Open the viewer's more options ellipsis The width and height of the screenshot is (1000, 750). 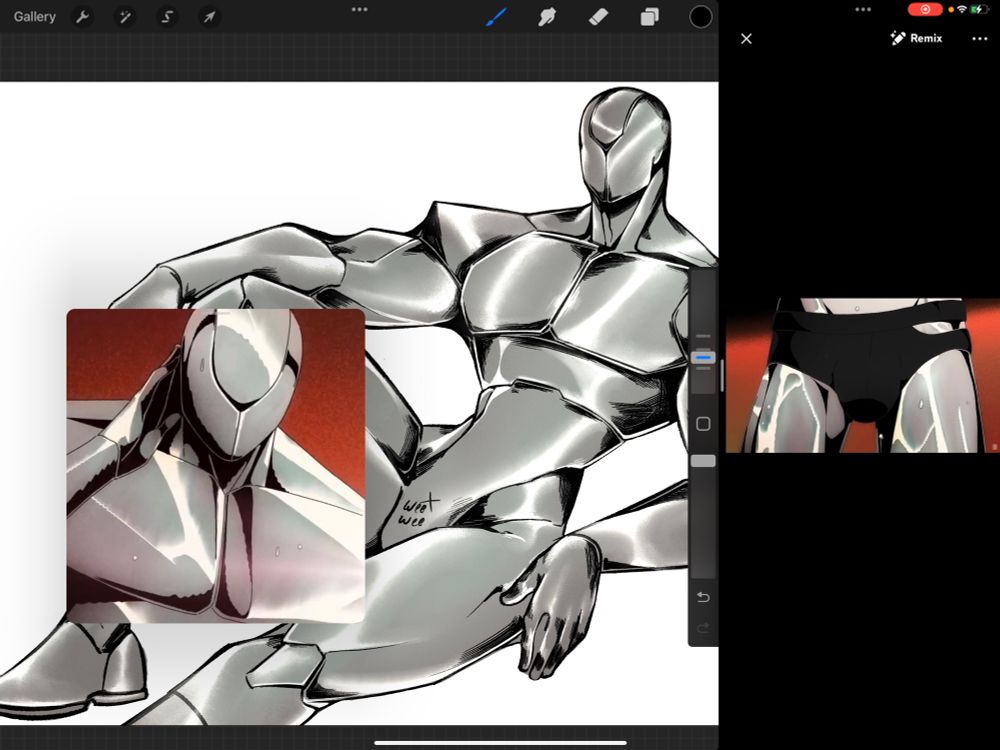tap(980, 39)
